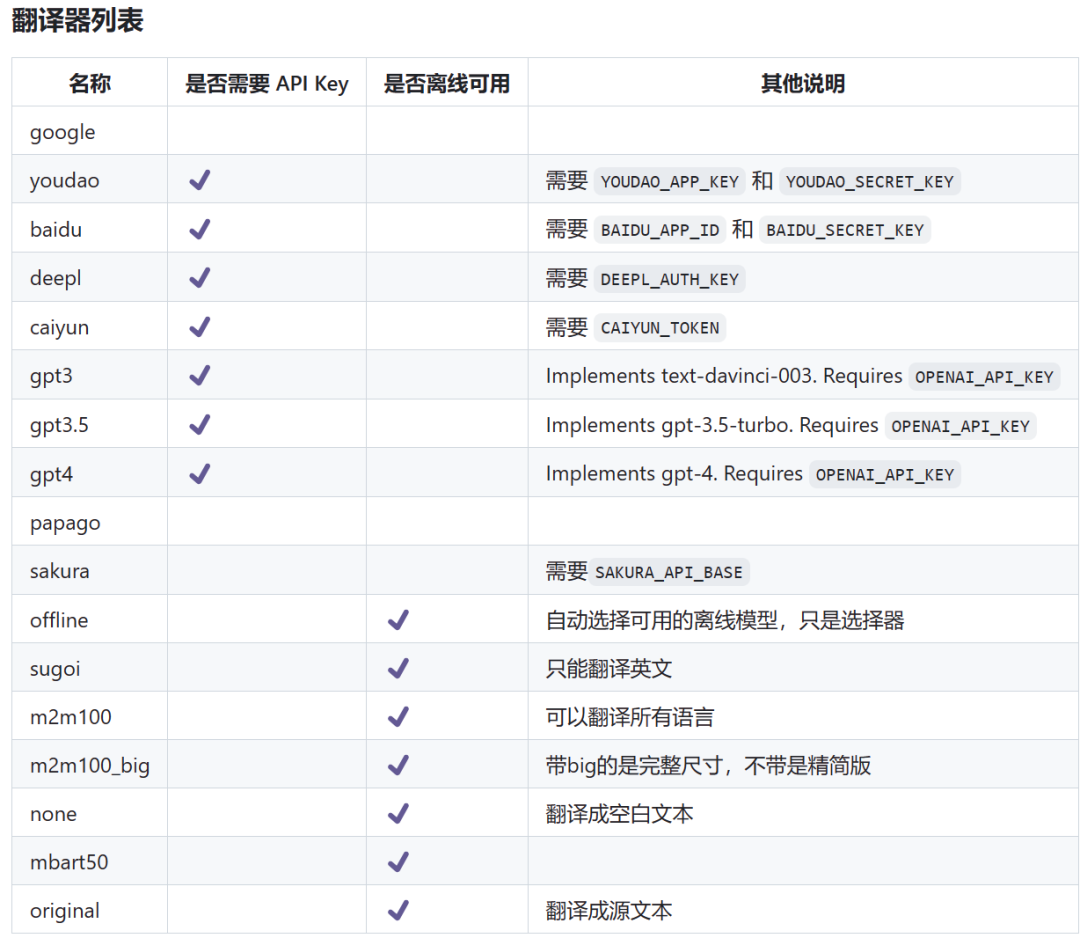
Task: Click the BAIDU_SECRET_KEY code label
Action: pos(845,230)
